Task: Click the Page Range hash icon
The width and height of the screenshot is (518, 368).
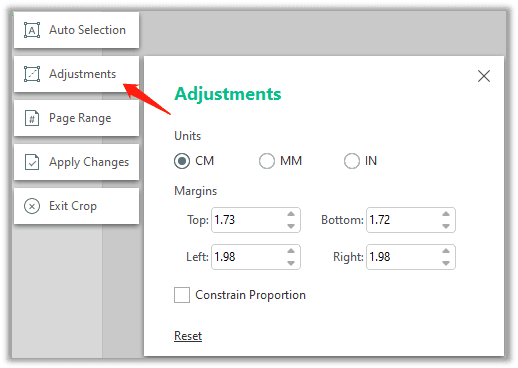Action: click(x=32, y=118)
